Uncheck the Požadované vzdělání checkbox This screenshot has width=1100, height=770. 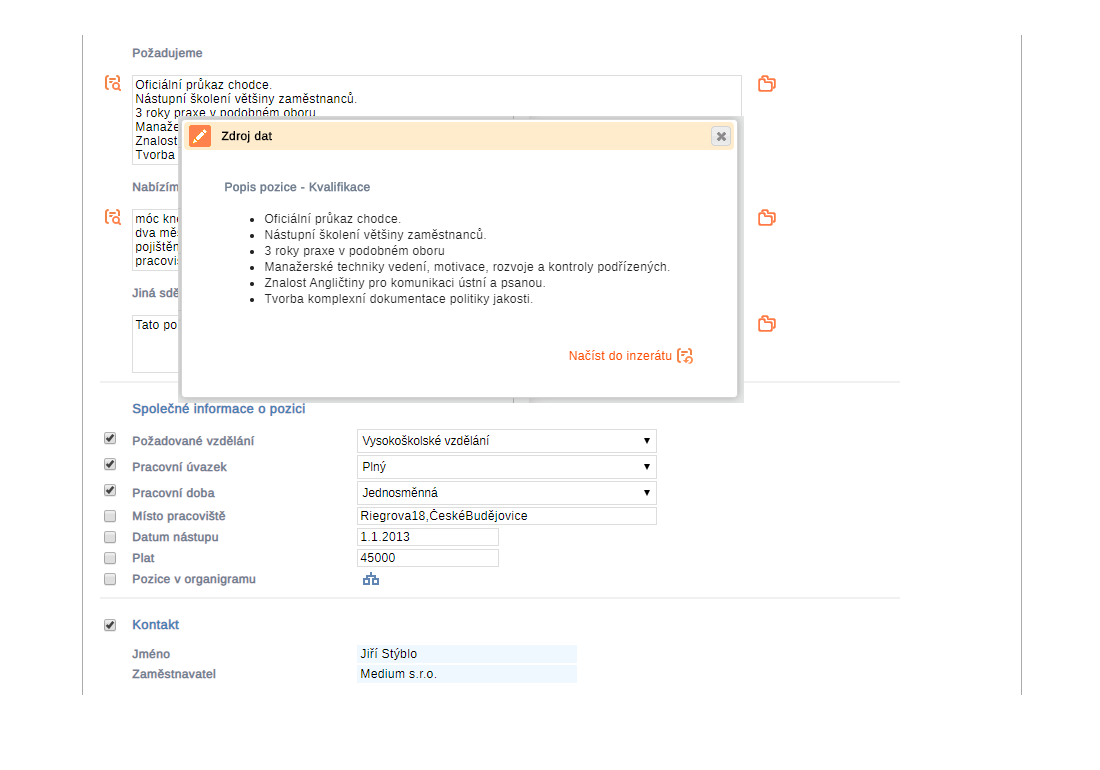[x=110, y=439]
